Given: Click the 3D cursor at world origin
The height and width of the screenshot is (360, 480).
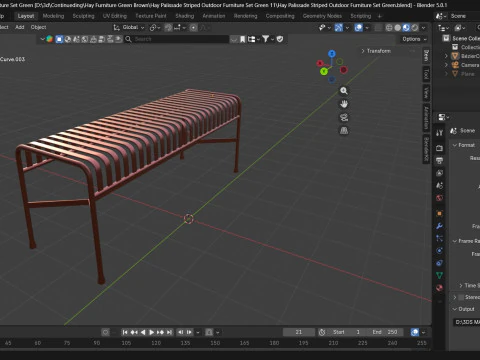Looking at the screenshot, I should [189, 219].
